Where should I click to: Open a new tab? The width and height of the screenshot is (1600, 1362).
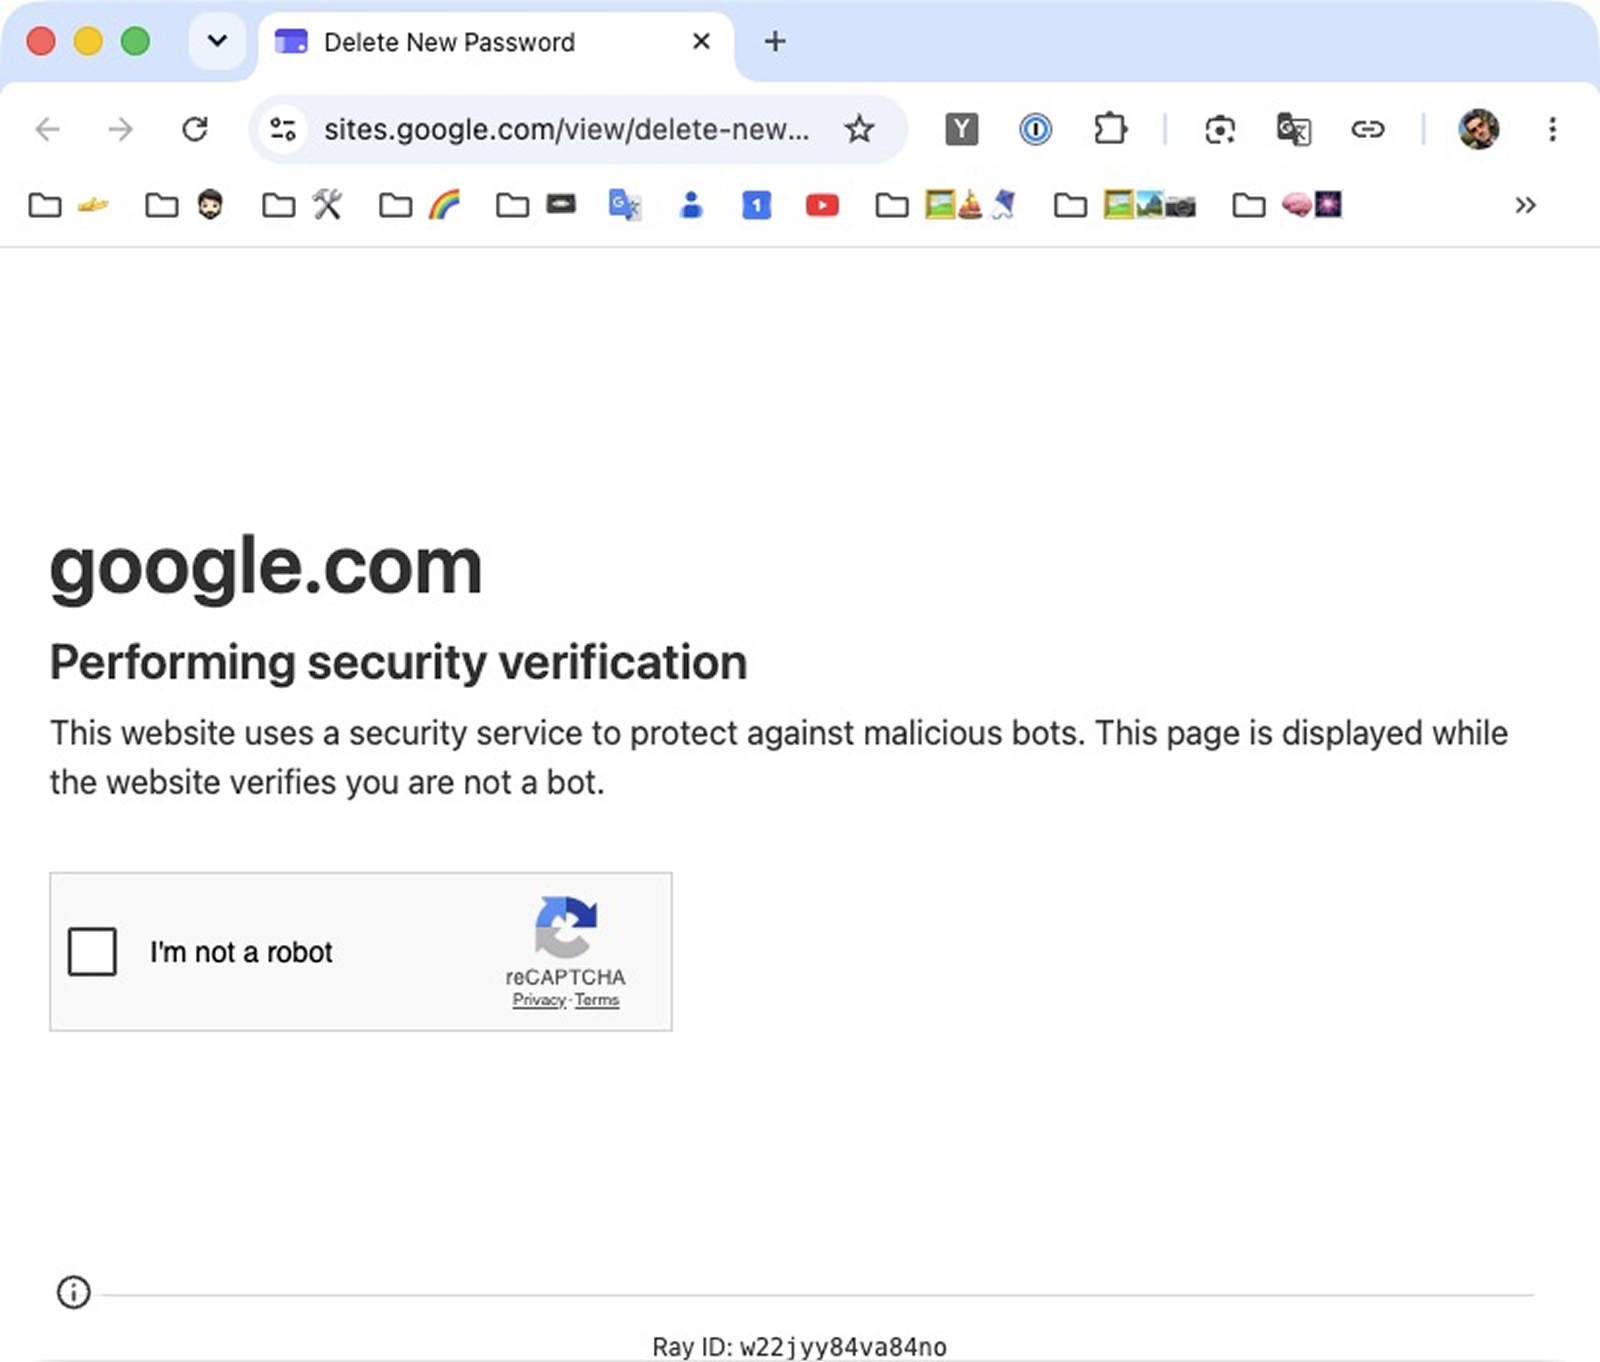[x=775, y=41]
